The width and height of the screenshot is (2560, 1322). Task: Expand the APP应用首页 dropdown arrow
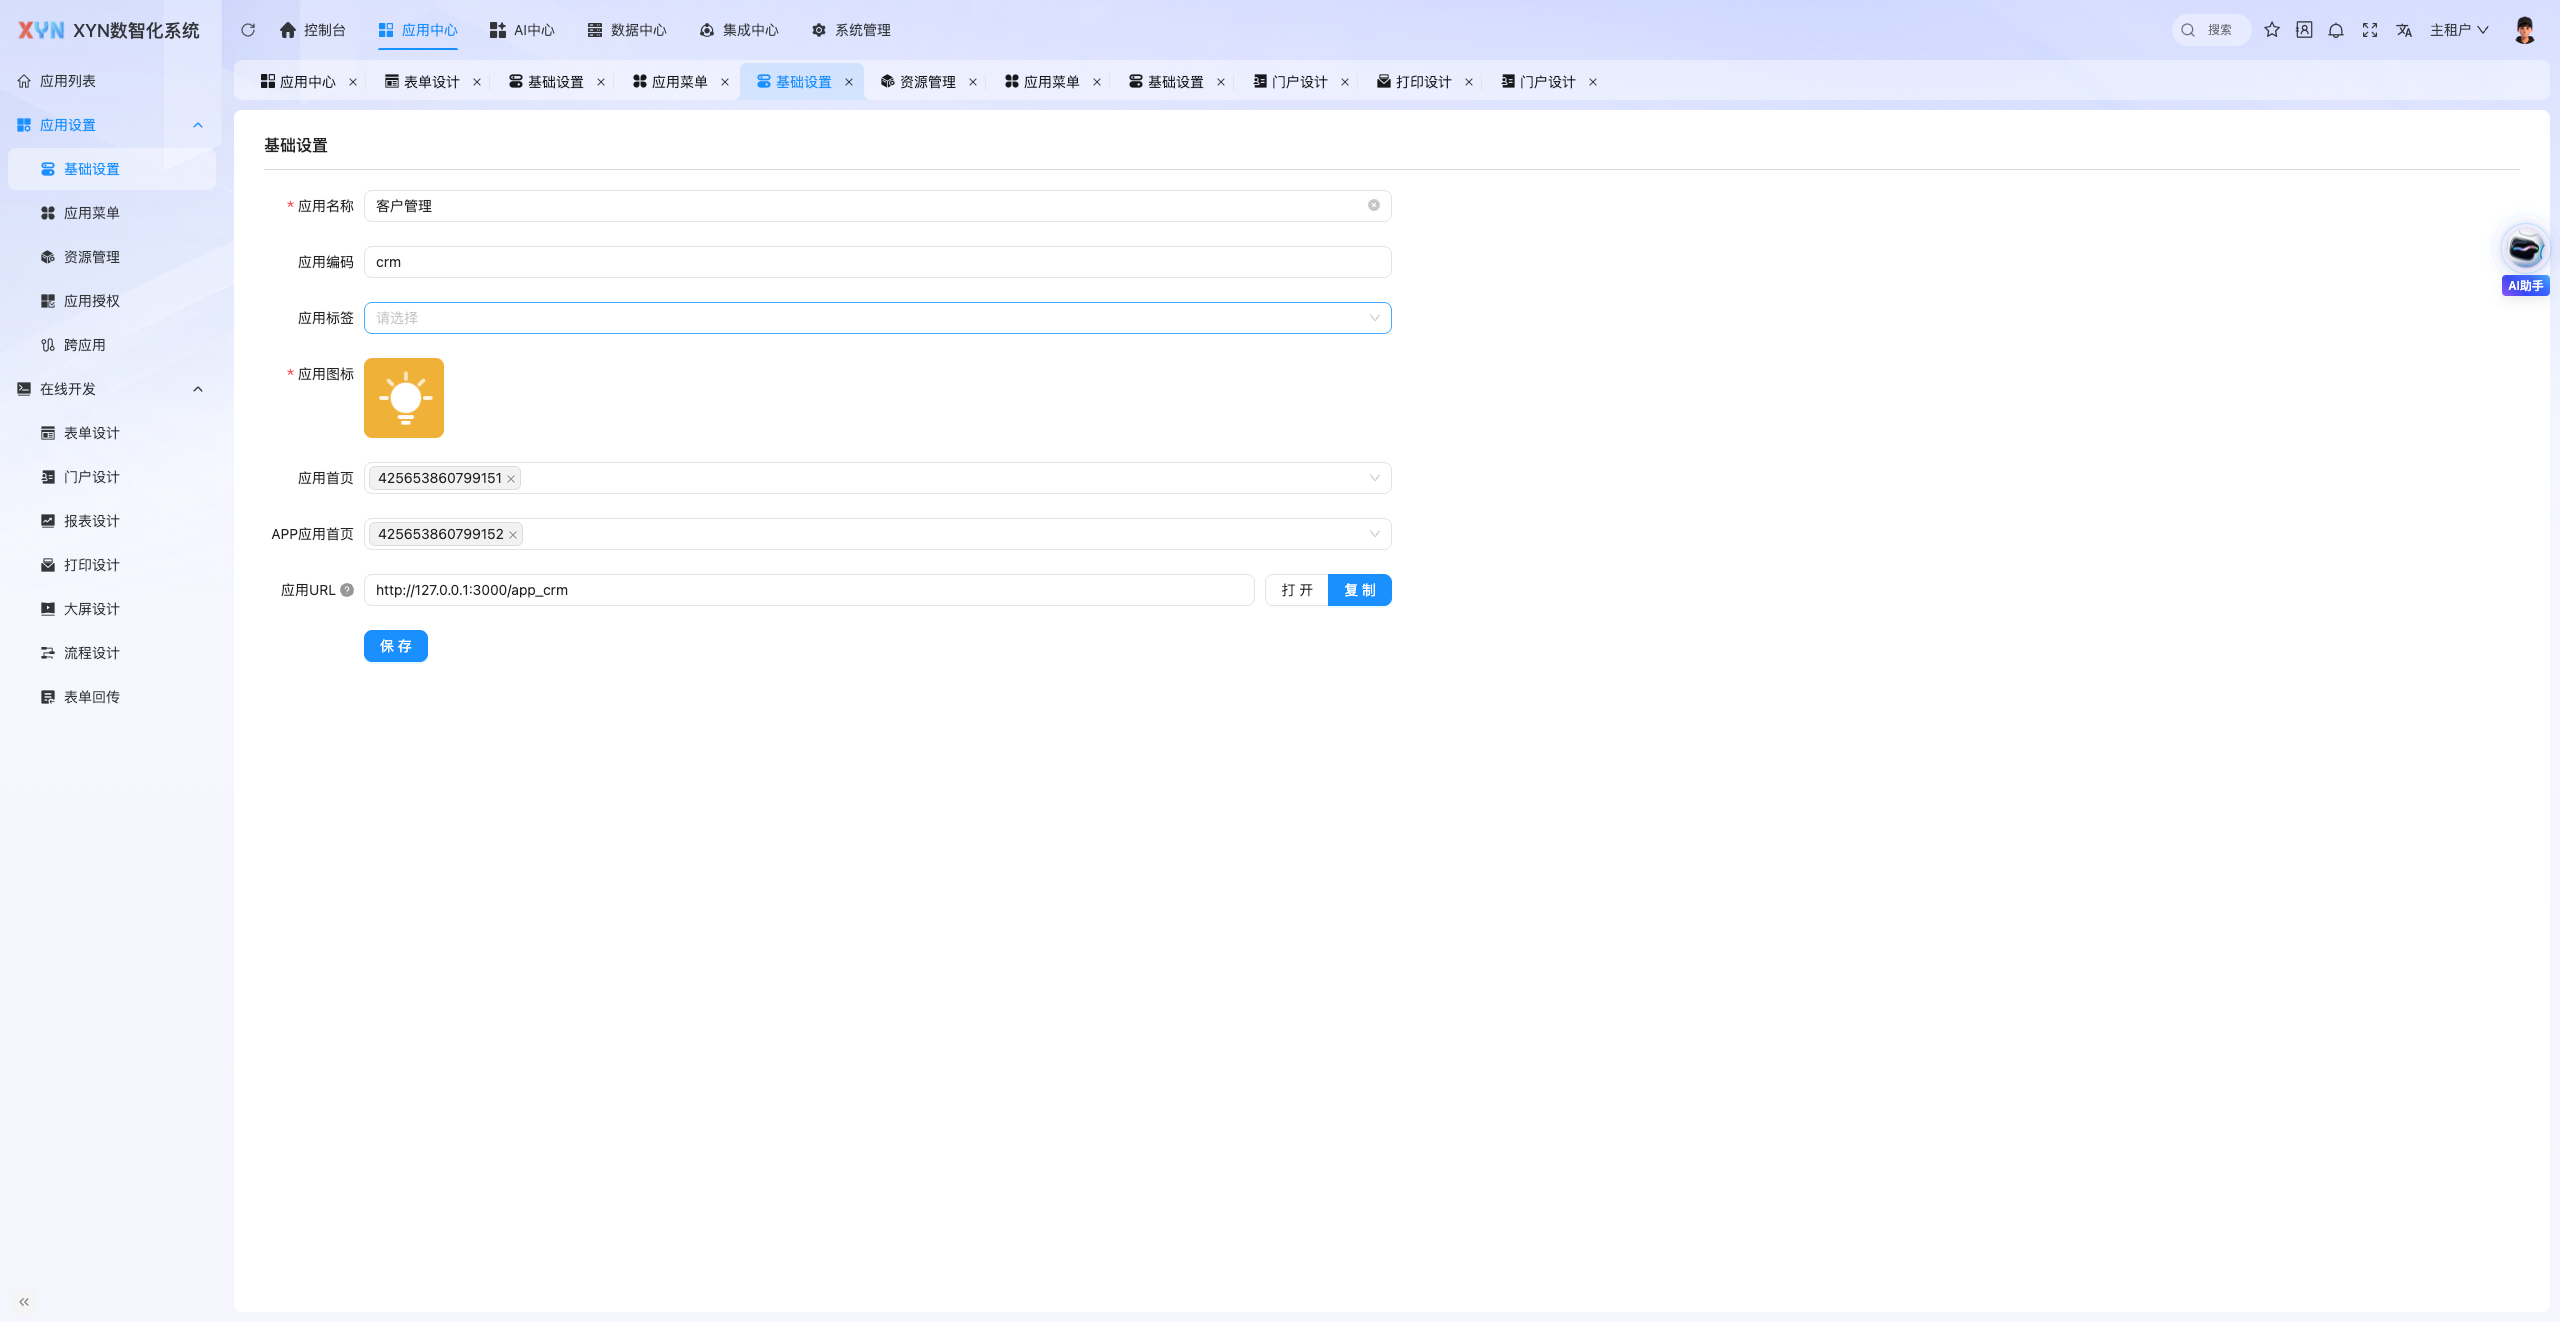tap(1375, 534)
